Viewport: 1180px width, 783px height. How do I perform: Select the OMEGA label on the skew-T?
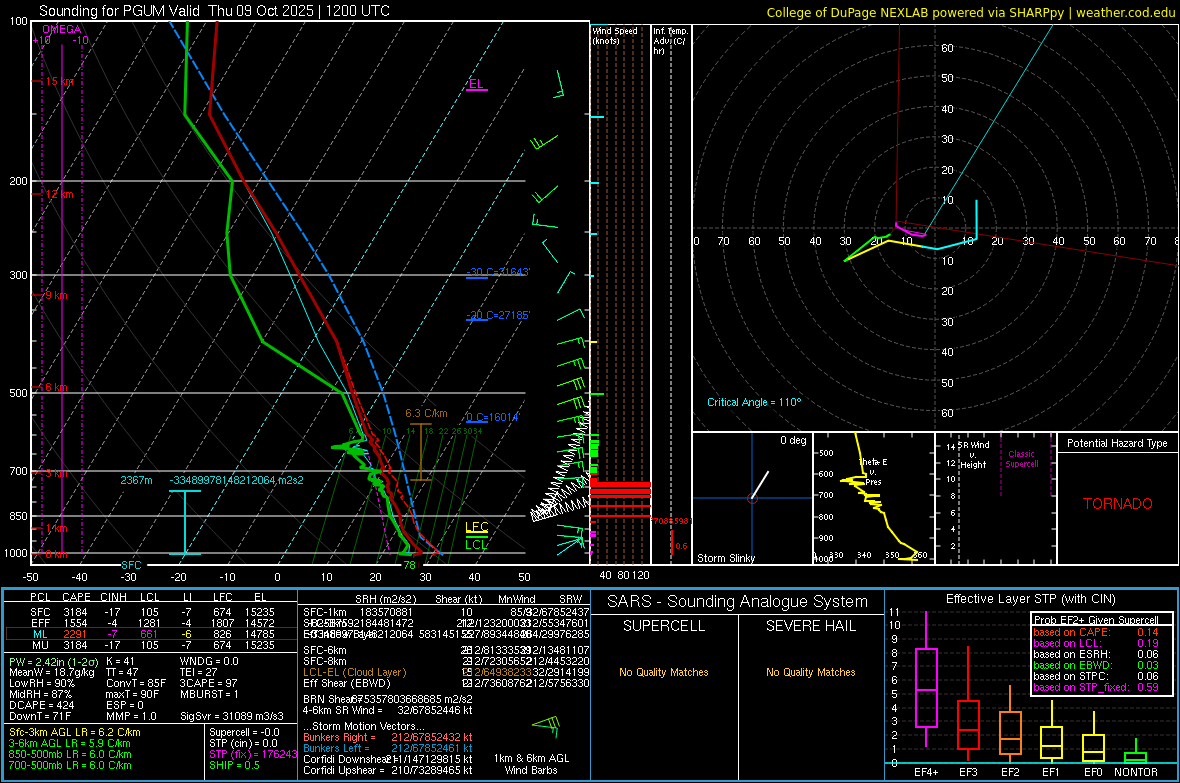tap(62, 29)
